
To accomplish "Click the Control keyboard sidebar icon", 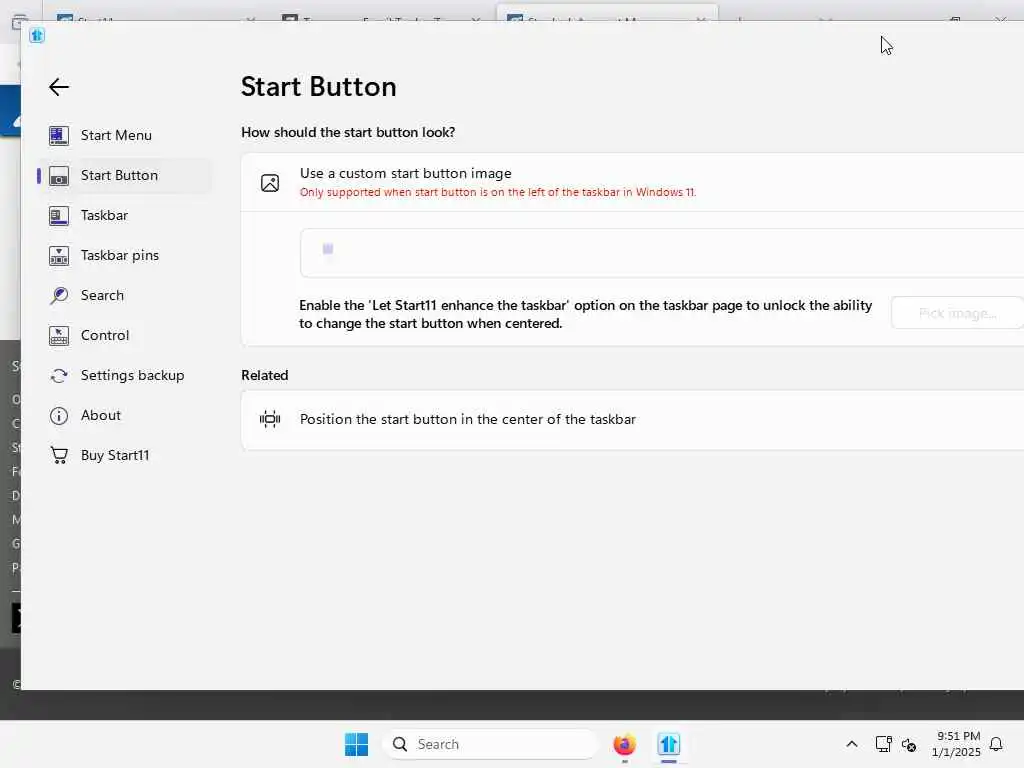I will pos(59,336).
